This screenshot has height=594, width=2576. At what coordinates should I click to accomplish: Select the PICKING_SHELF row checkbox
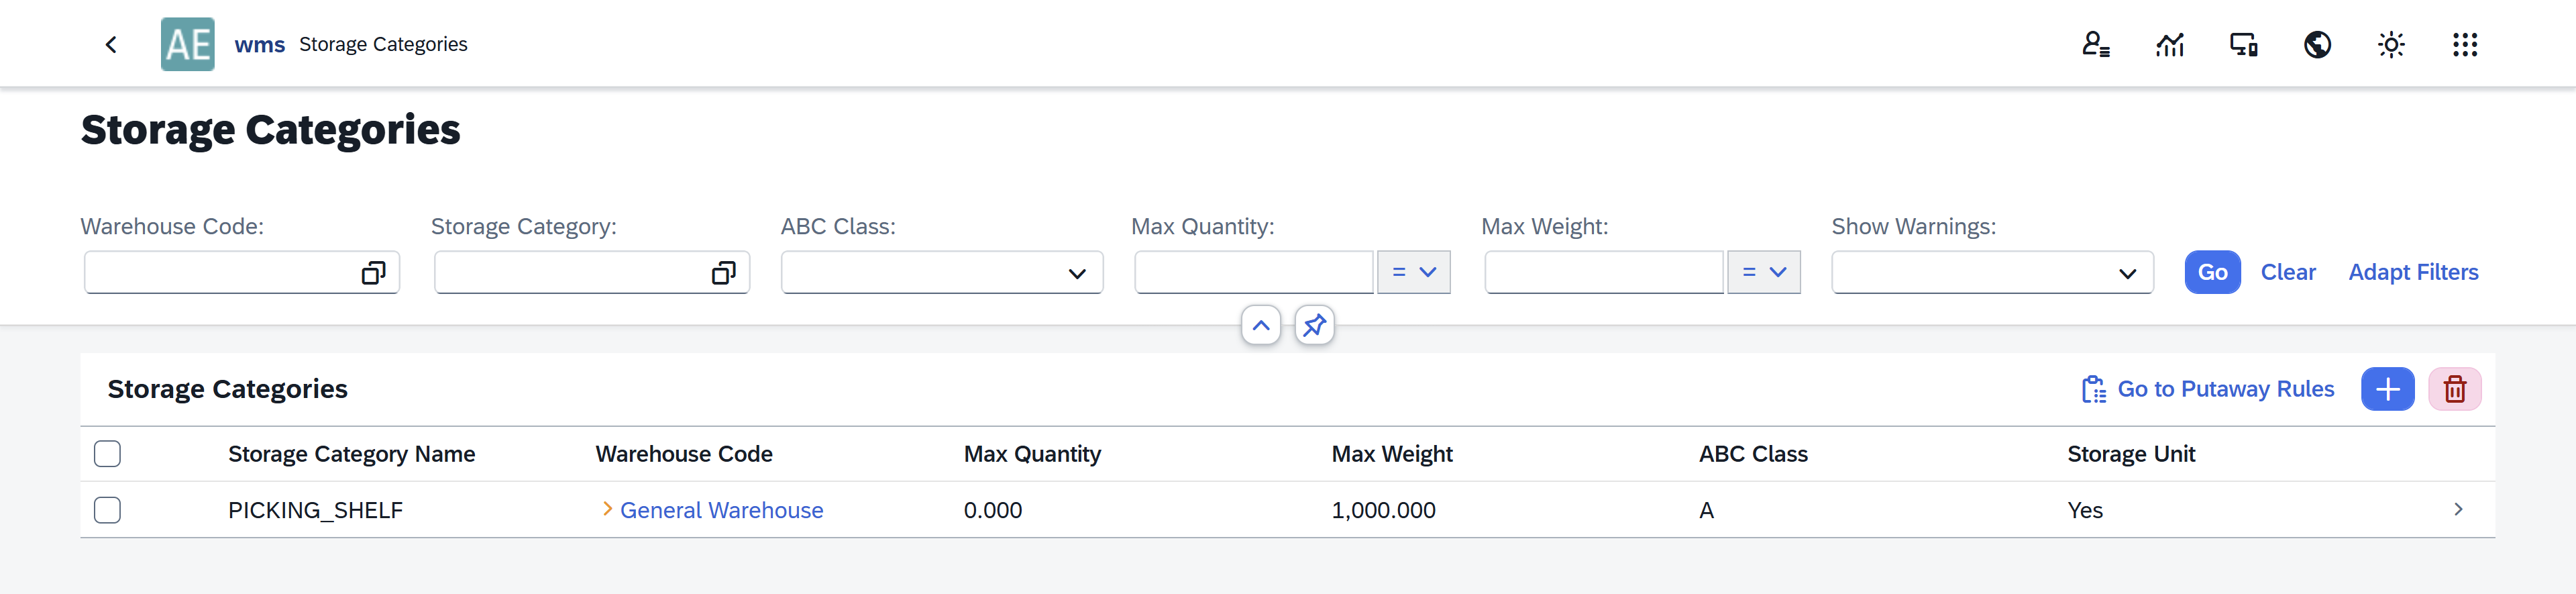[107, 510]
